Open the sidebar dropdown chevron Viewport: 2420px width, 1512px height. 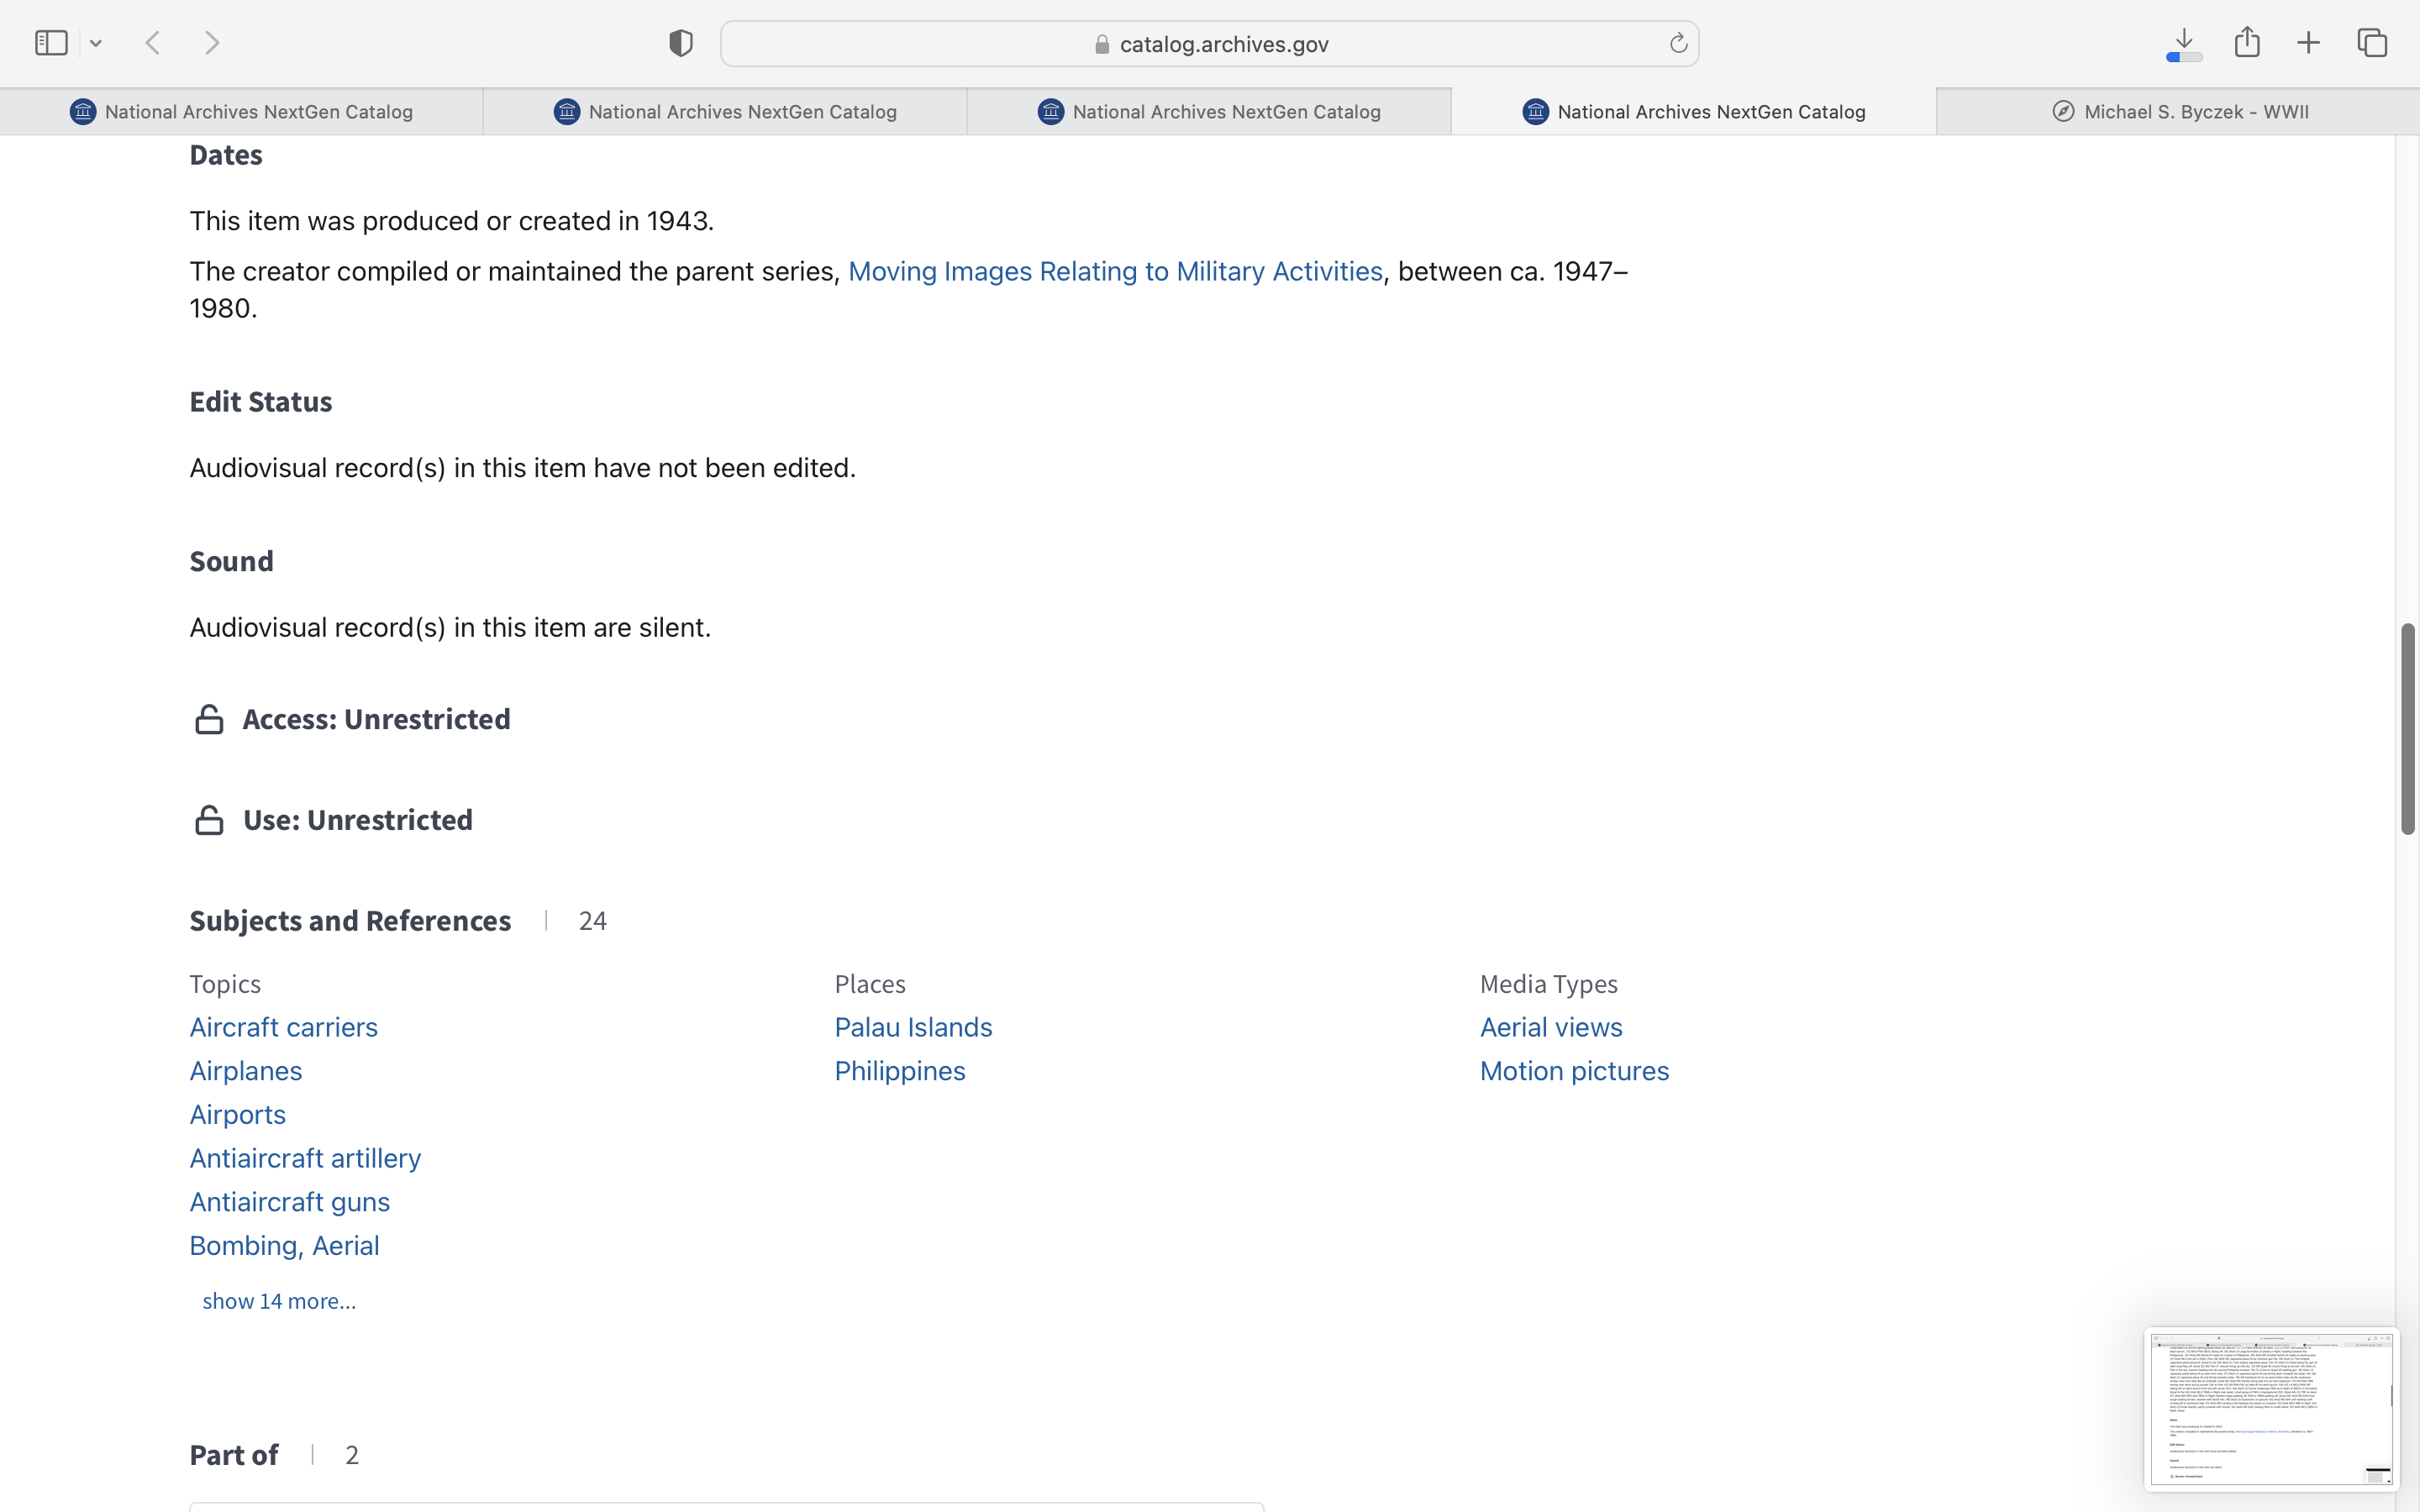pos(96,43)
